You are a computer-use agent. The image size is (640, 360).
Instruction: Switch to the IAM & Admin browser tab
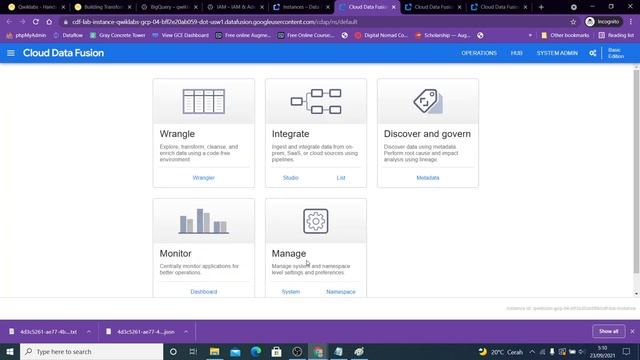pyautogui.click(x=235, y=7)
